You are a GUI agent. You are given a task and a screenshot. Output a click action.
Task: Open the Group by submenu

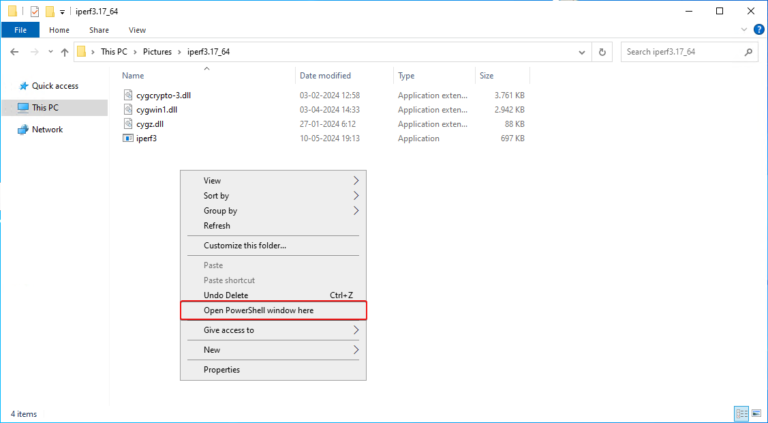(x=273, y=211)
